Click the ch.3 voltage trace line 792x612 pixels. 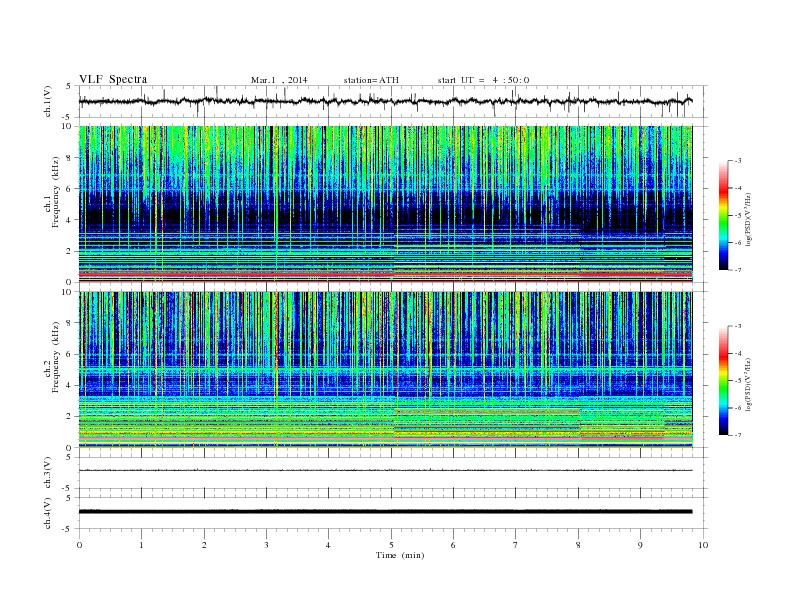(x=385, y=470)
